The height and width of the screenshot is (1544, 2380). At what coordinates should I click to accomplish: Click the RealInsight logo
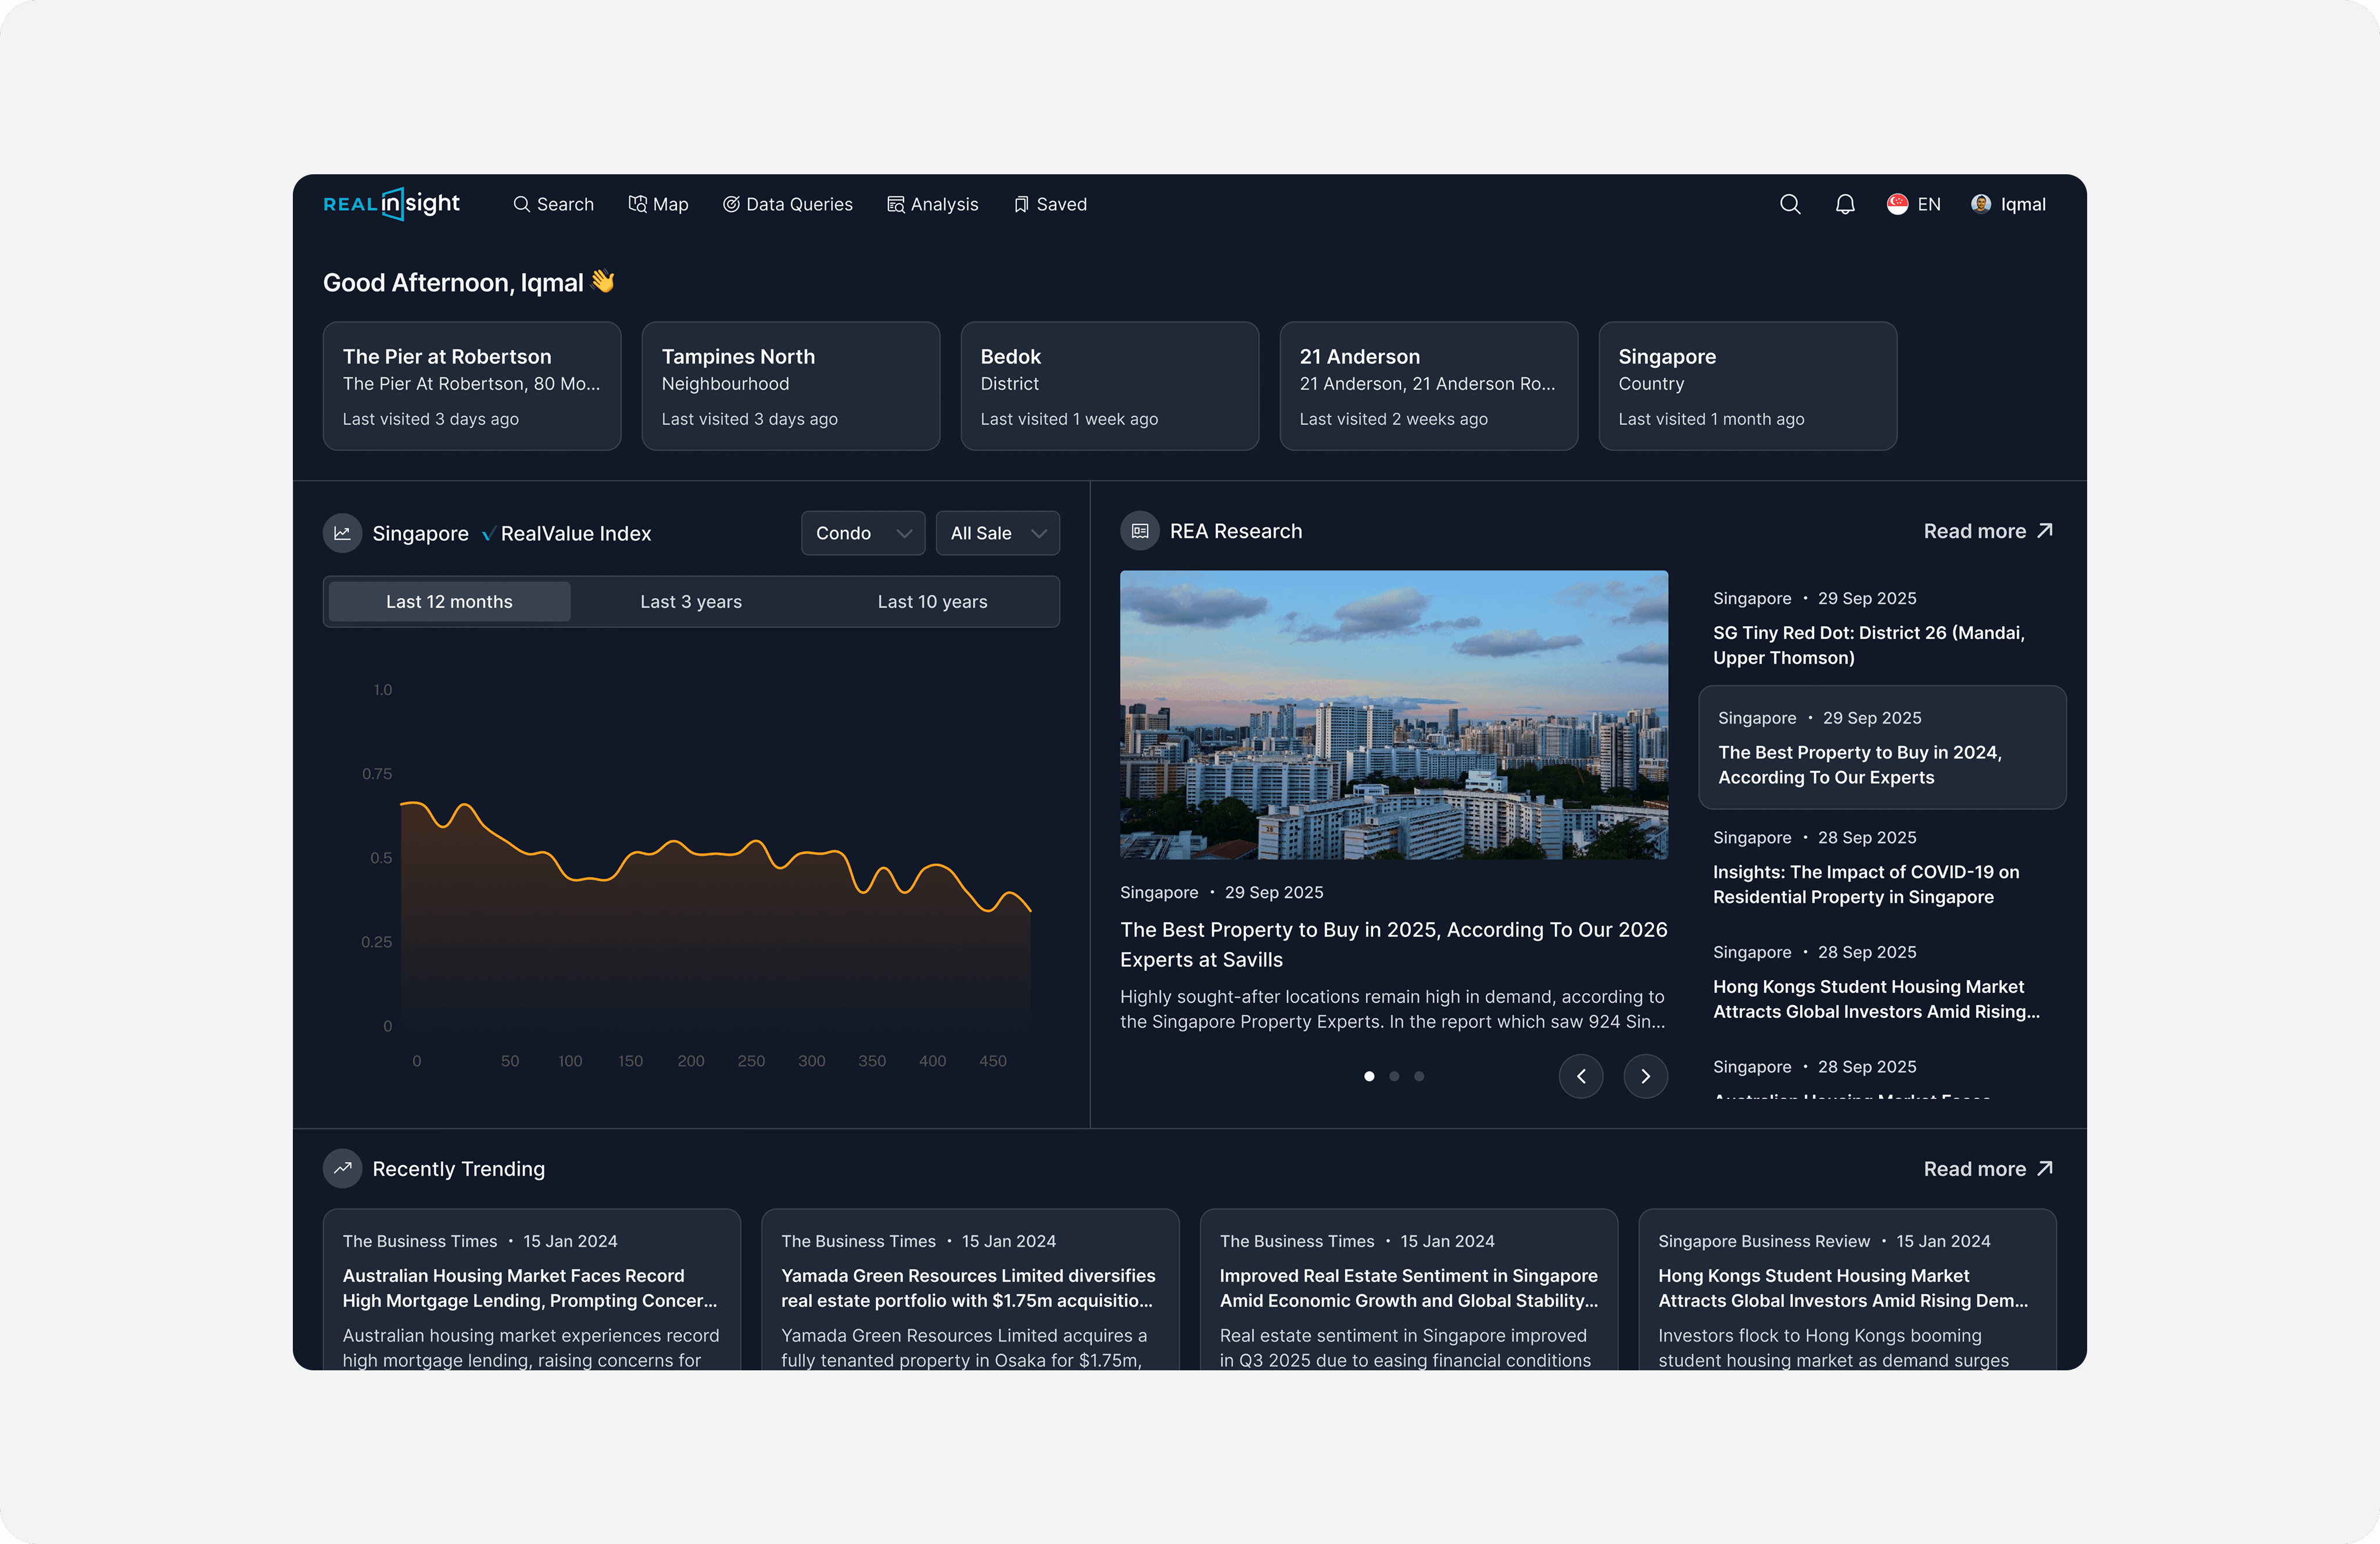(x=391, y=204)
